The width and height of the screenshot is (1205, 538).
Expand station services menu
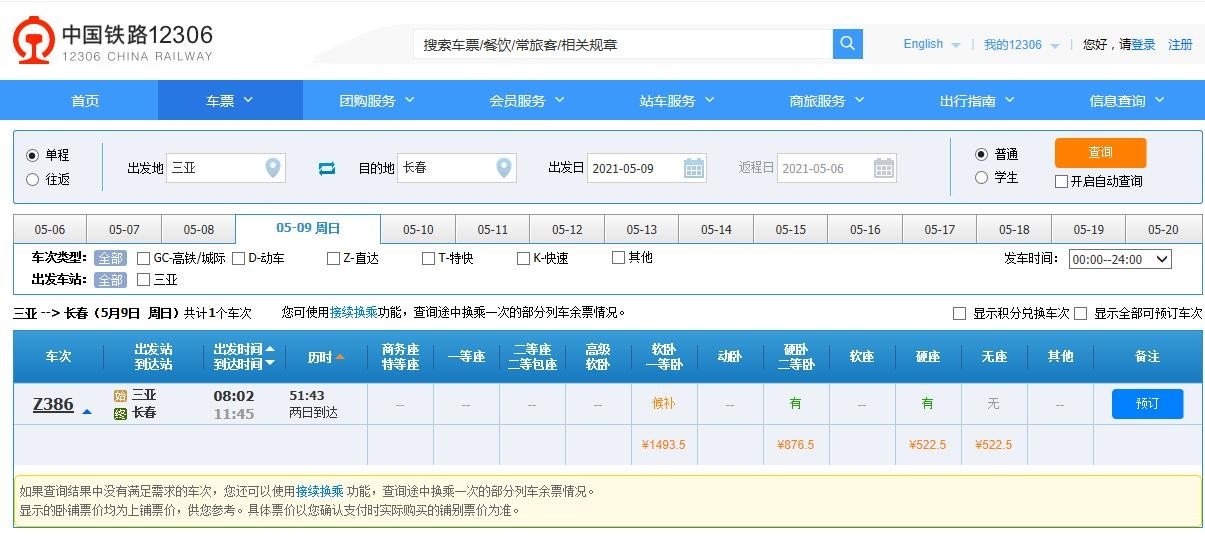[x=677, y=100]
